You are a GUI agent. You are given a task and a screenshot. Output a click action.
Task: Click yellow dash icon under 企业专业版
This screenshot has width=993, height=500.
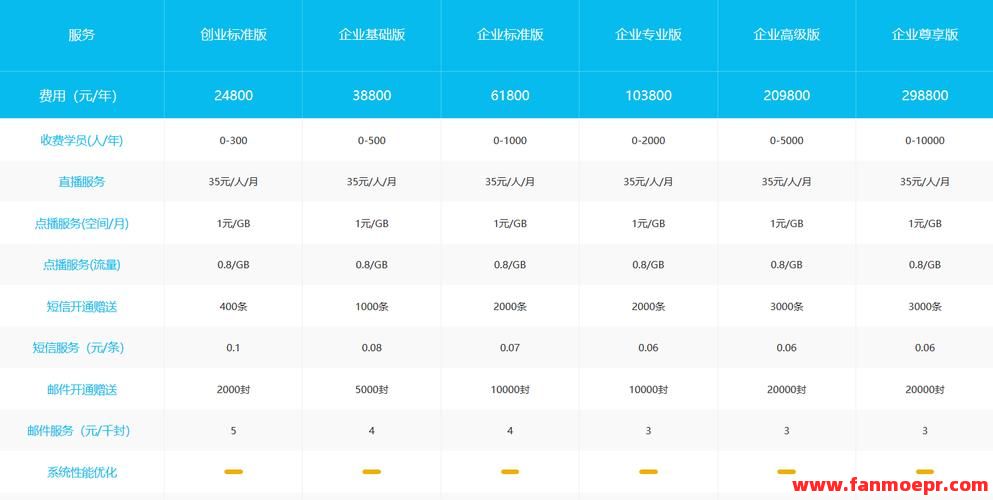[x=648, y=472]
